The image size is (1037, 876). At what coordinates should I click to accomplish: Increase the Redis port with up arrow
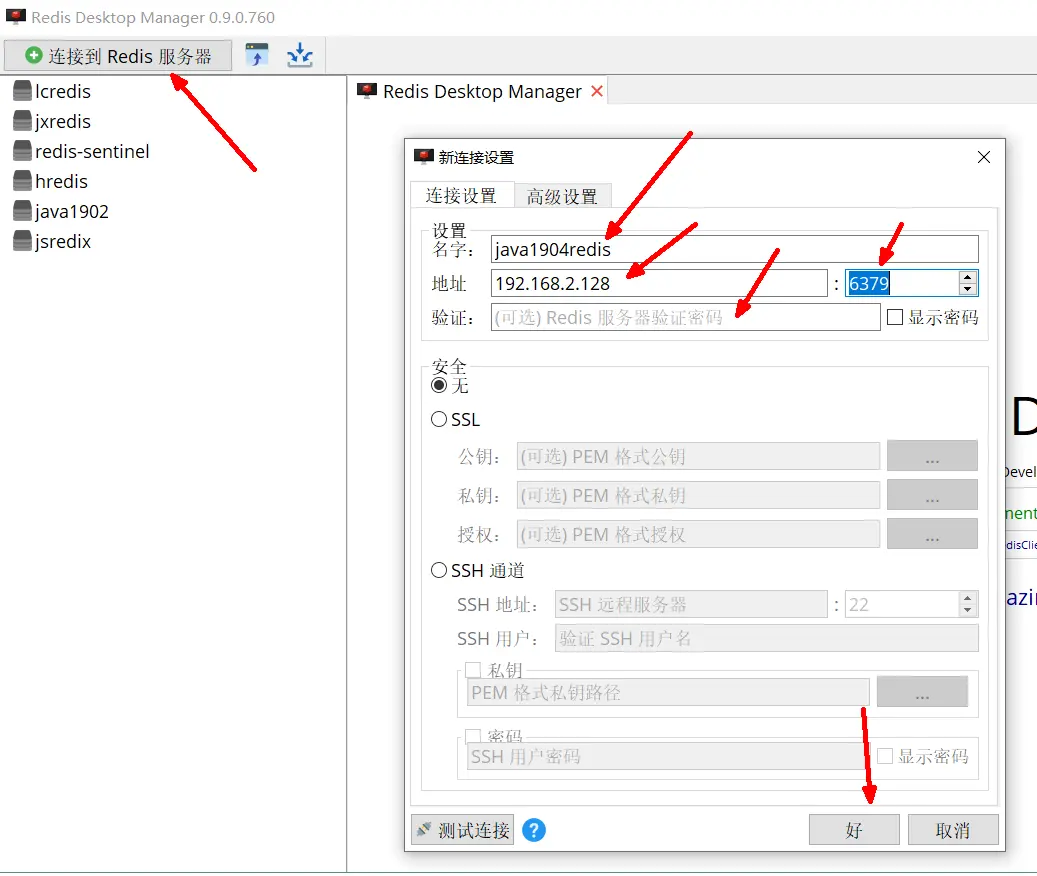point(968,277)
